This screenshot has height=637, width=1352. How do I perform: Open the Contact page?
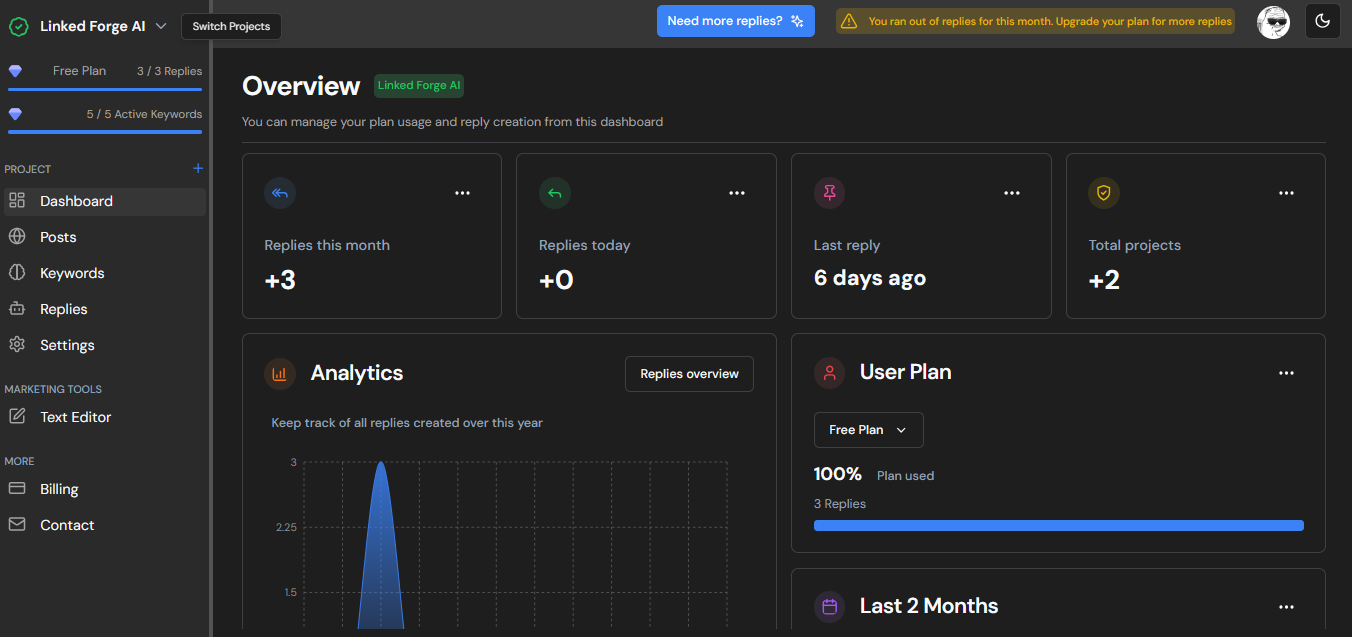coord(105,525)
